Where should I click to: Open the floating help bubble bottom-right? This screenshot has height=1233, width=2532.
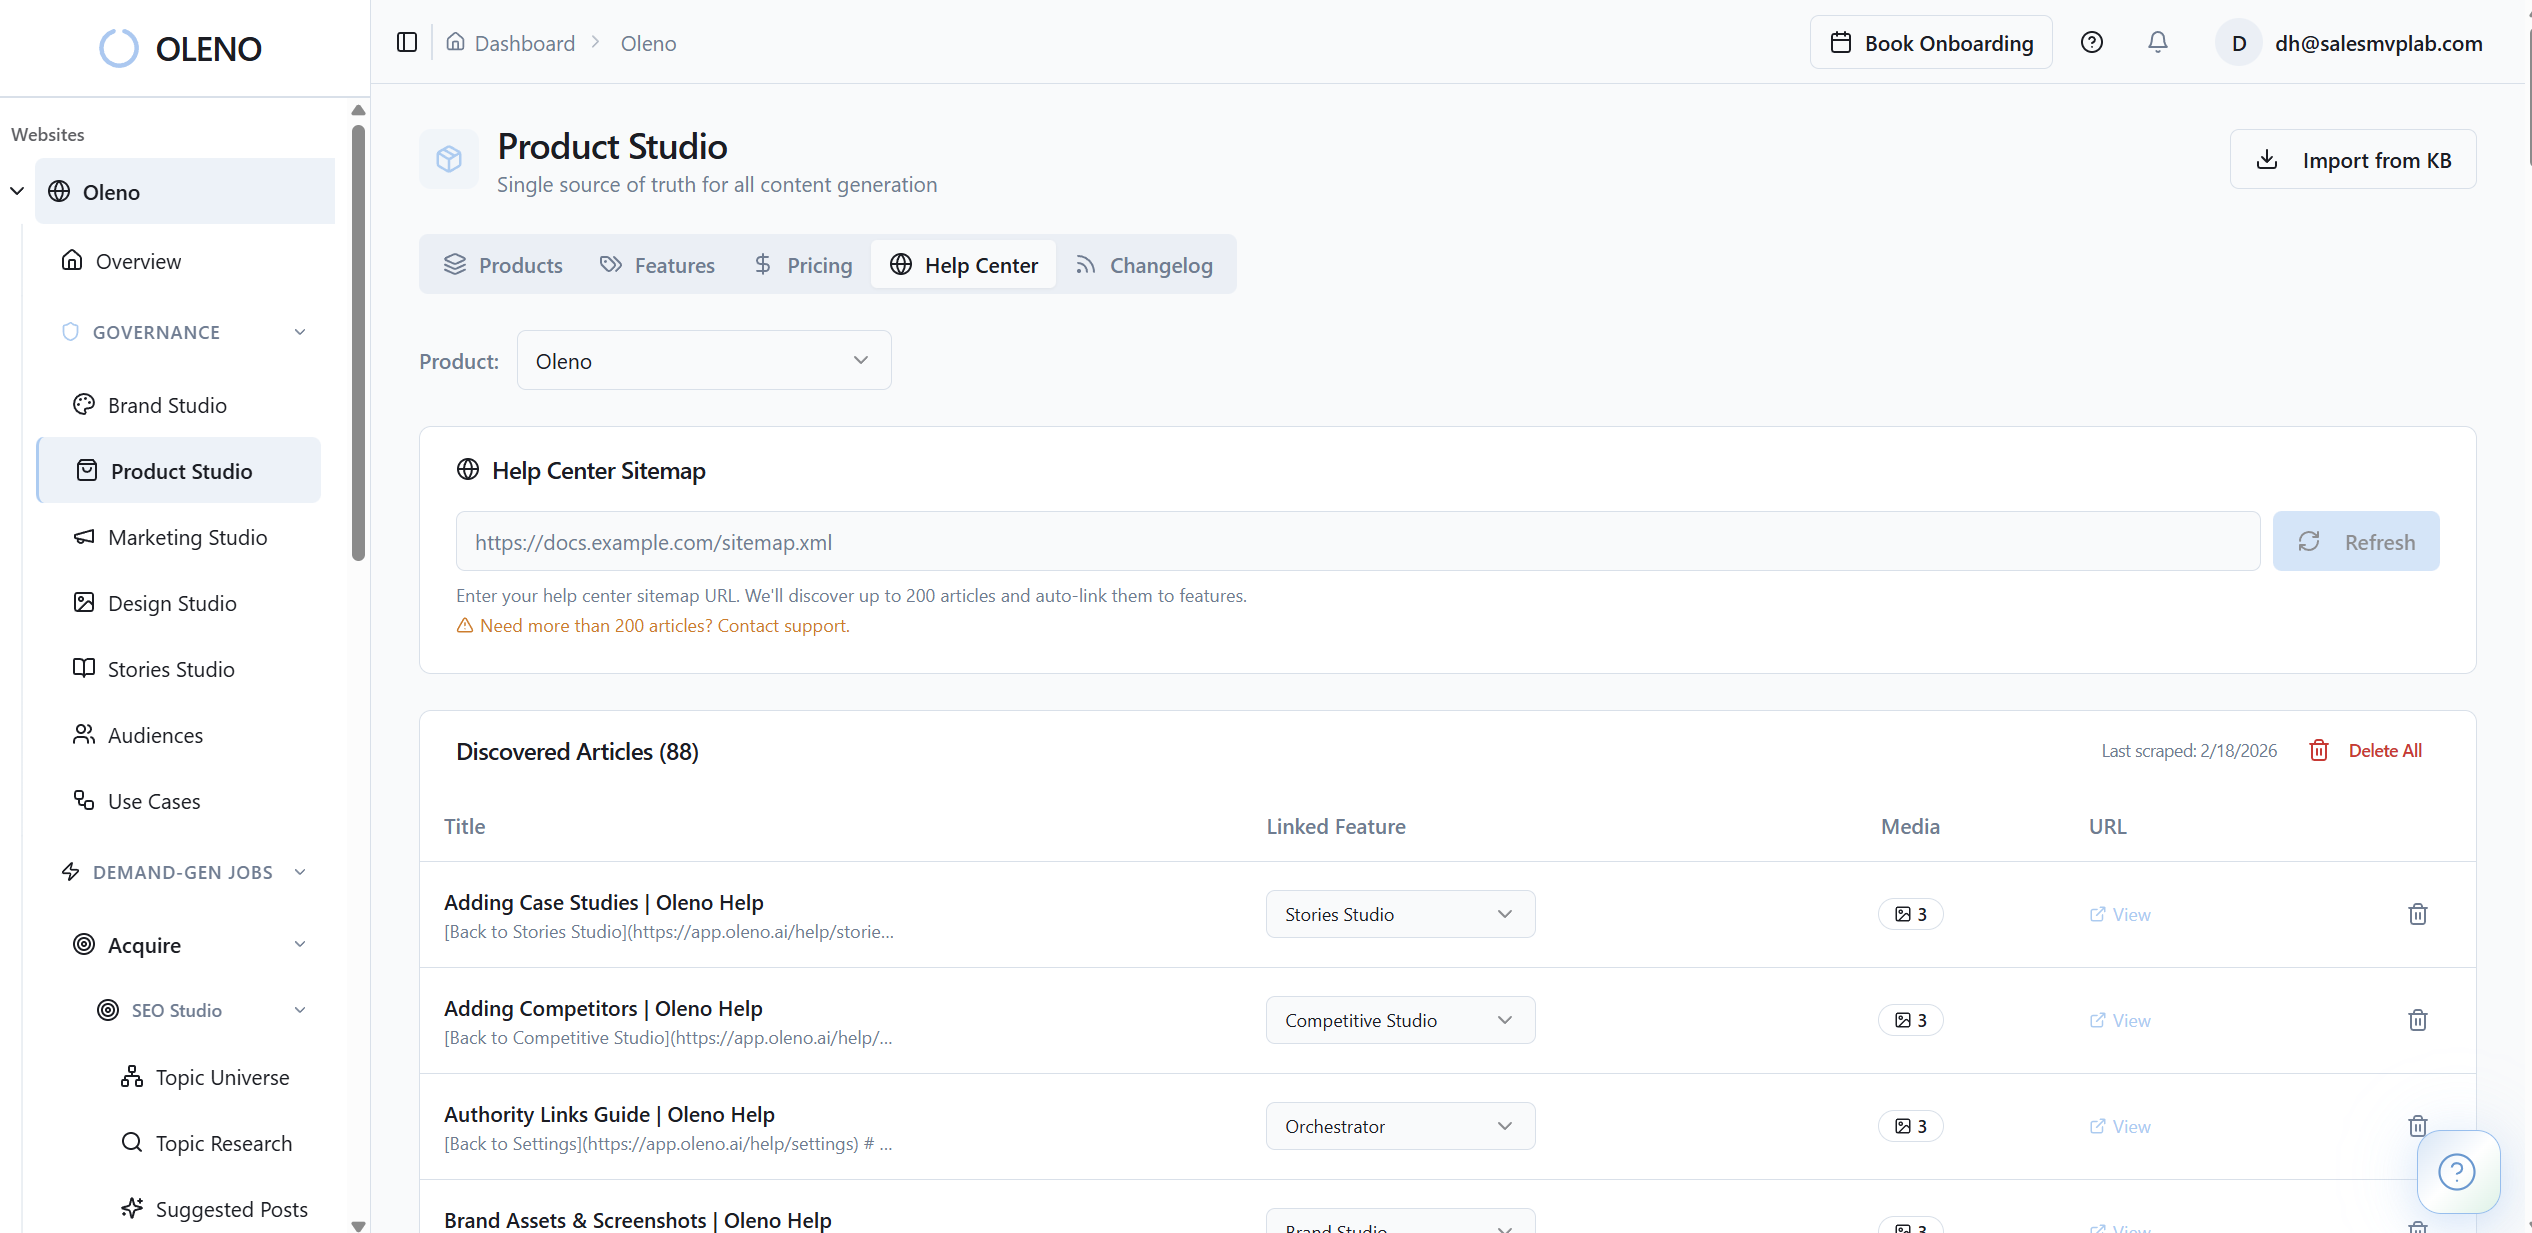2458,1172
